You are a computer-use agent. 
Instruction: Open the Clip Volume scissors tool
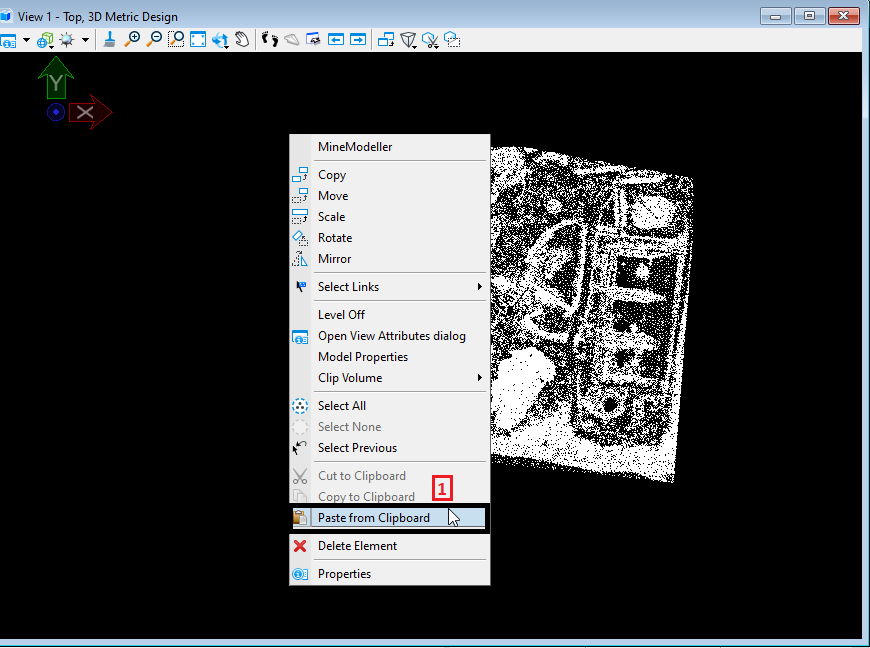(430, 40)
